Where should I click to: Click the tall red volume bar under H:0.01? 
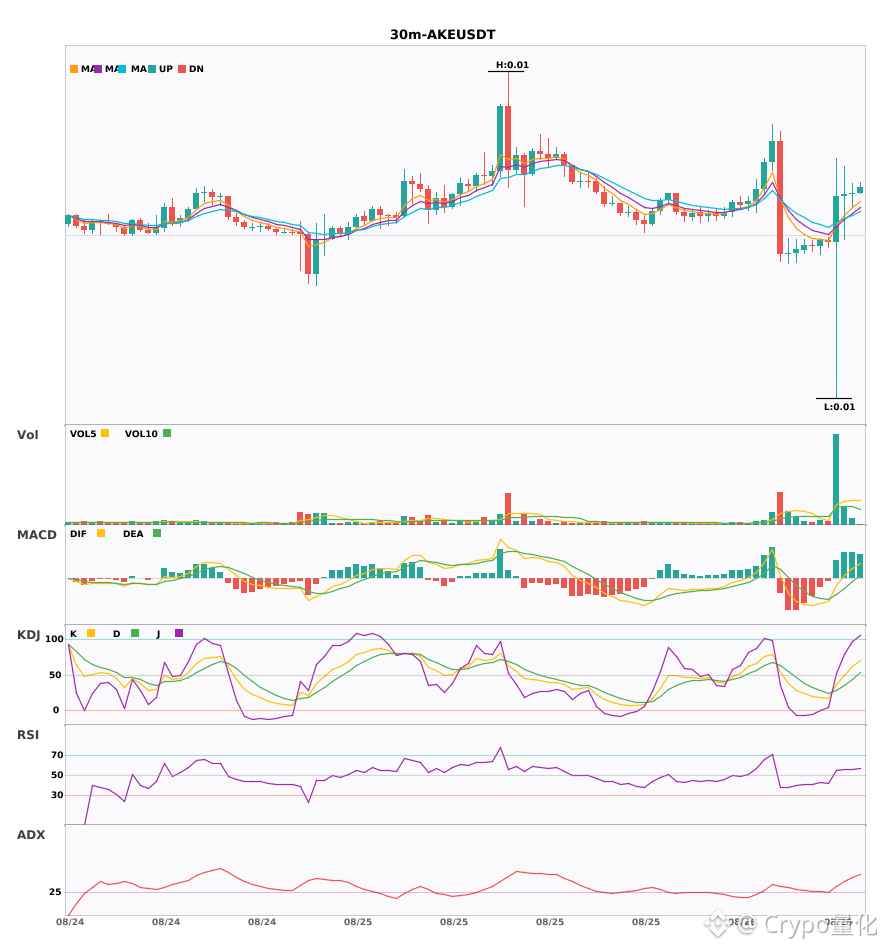[508, 508]
